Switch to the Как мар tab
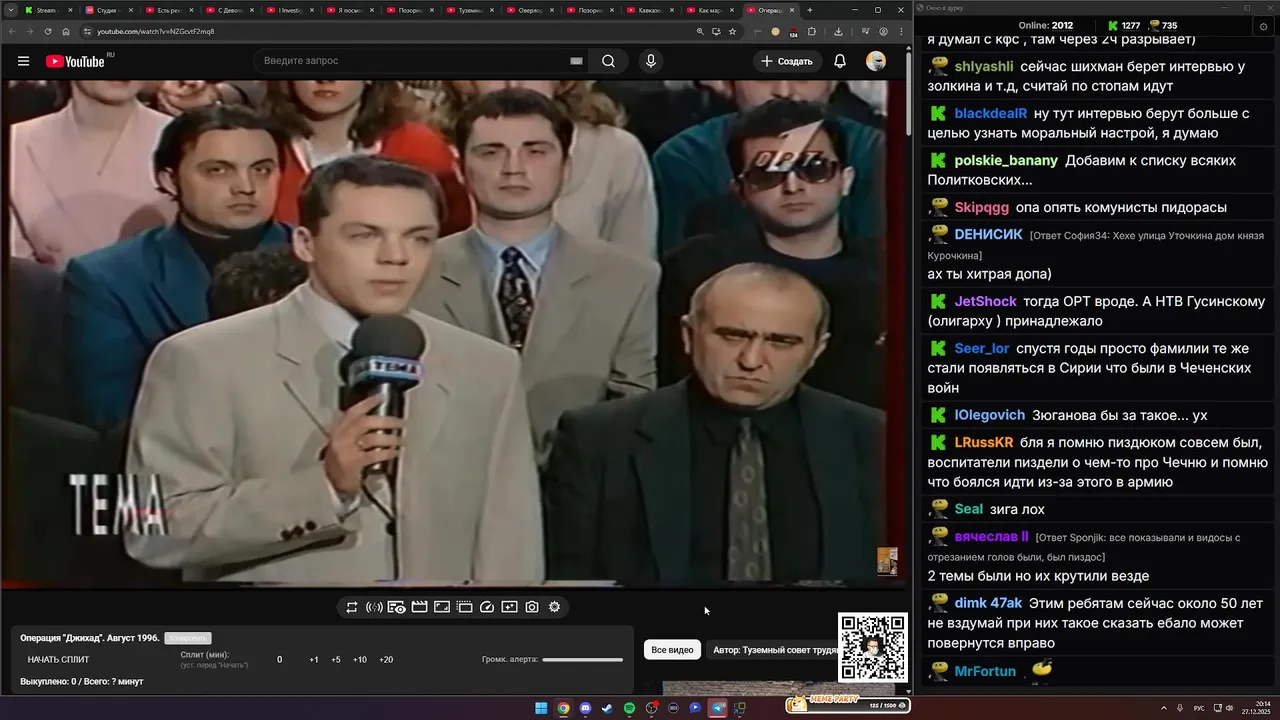The width and height of the screenshot is (1280, 720). [709, 10]
